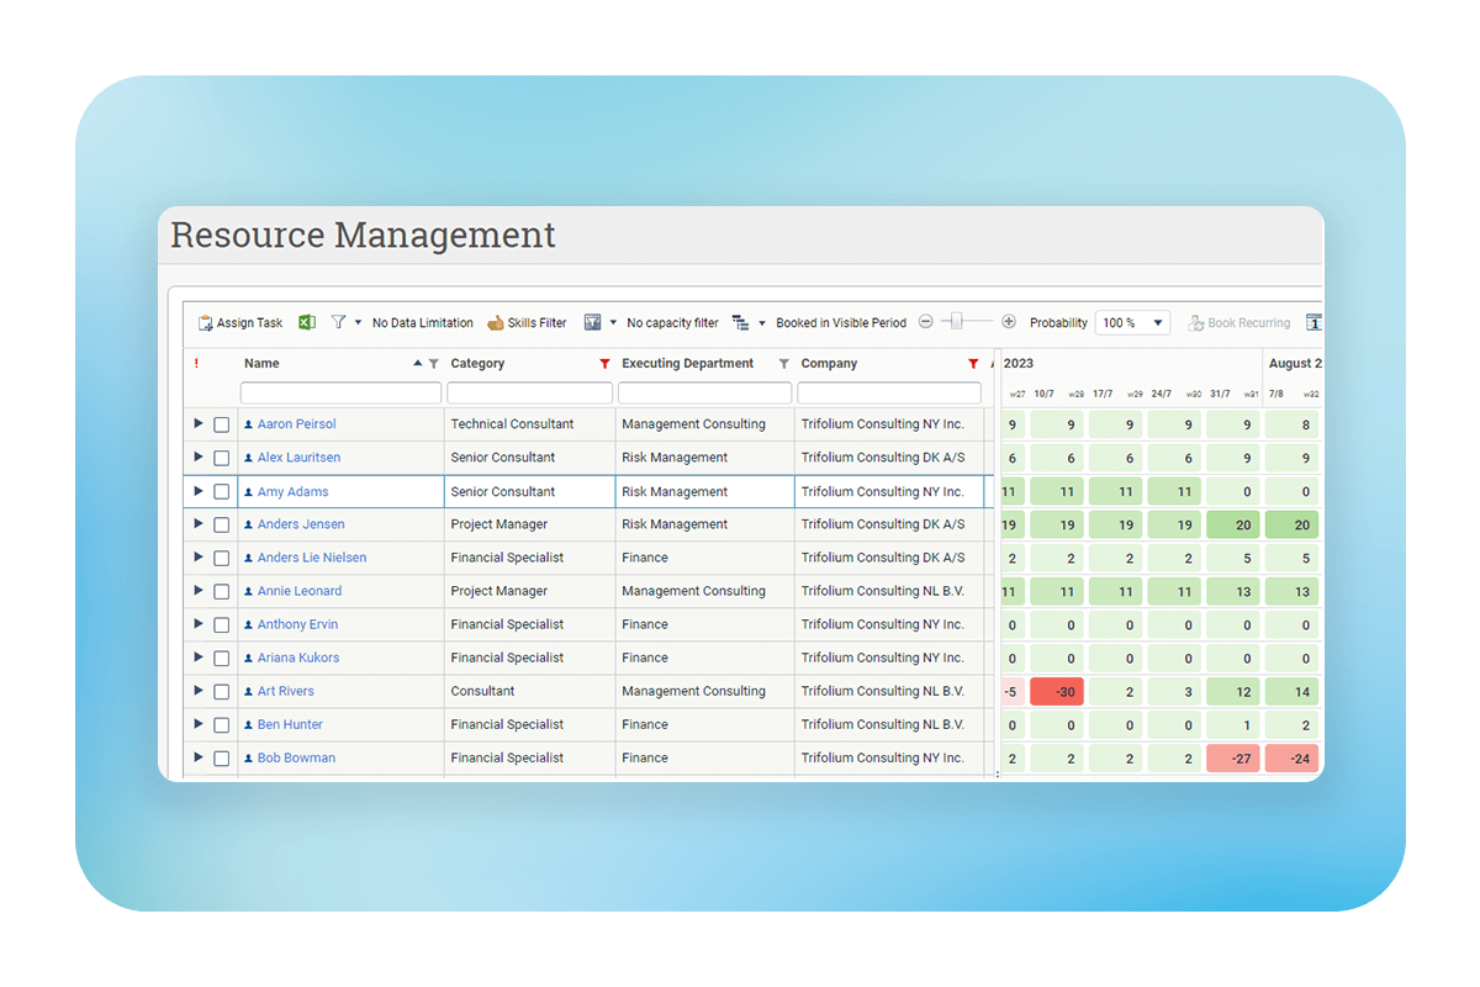
Task: Click the Book Recurring icon
Action: (1197, 322)
